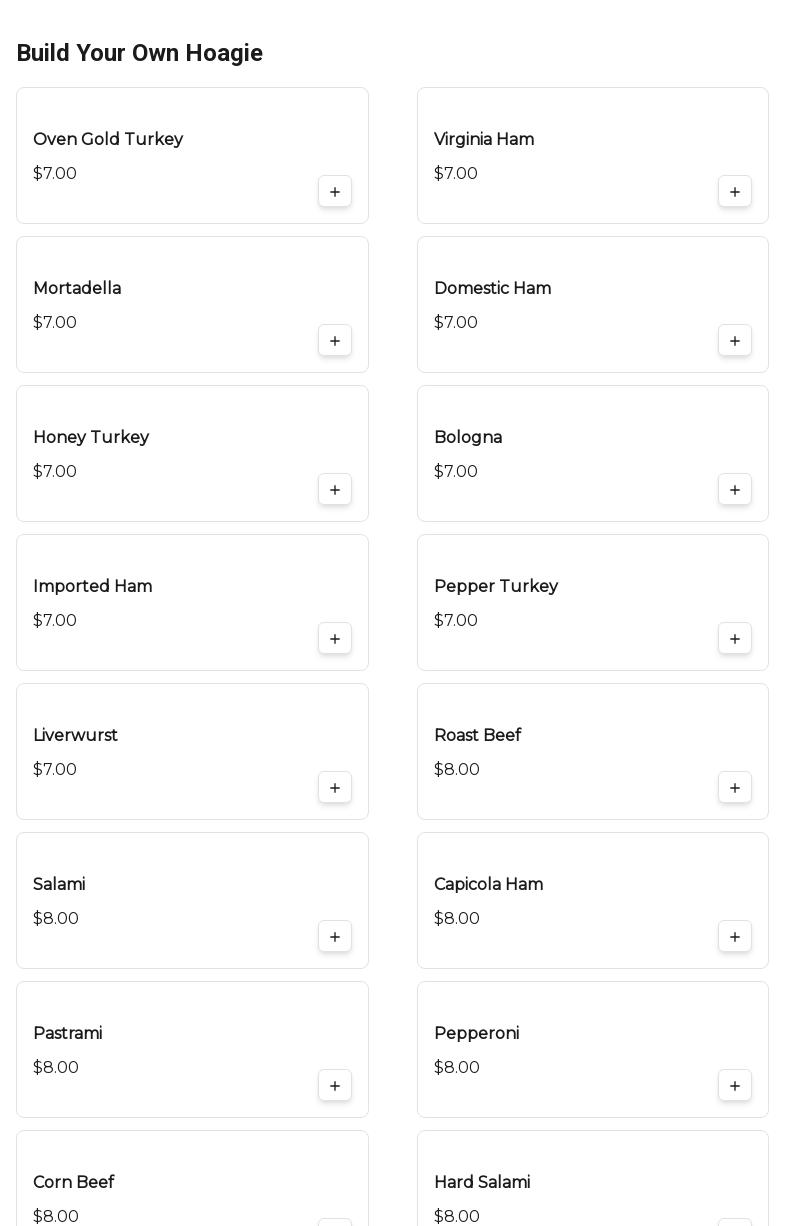
Task: Click the Build Your Own Hoagie heading
Action: click(139, 53)
